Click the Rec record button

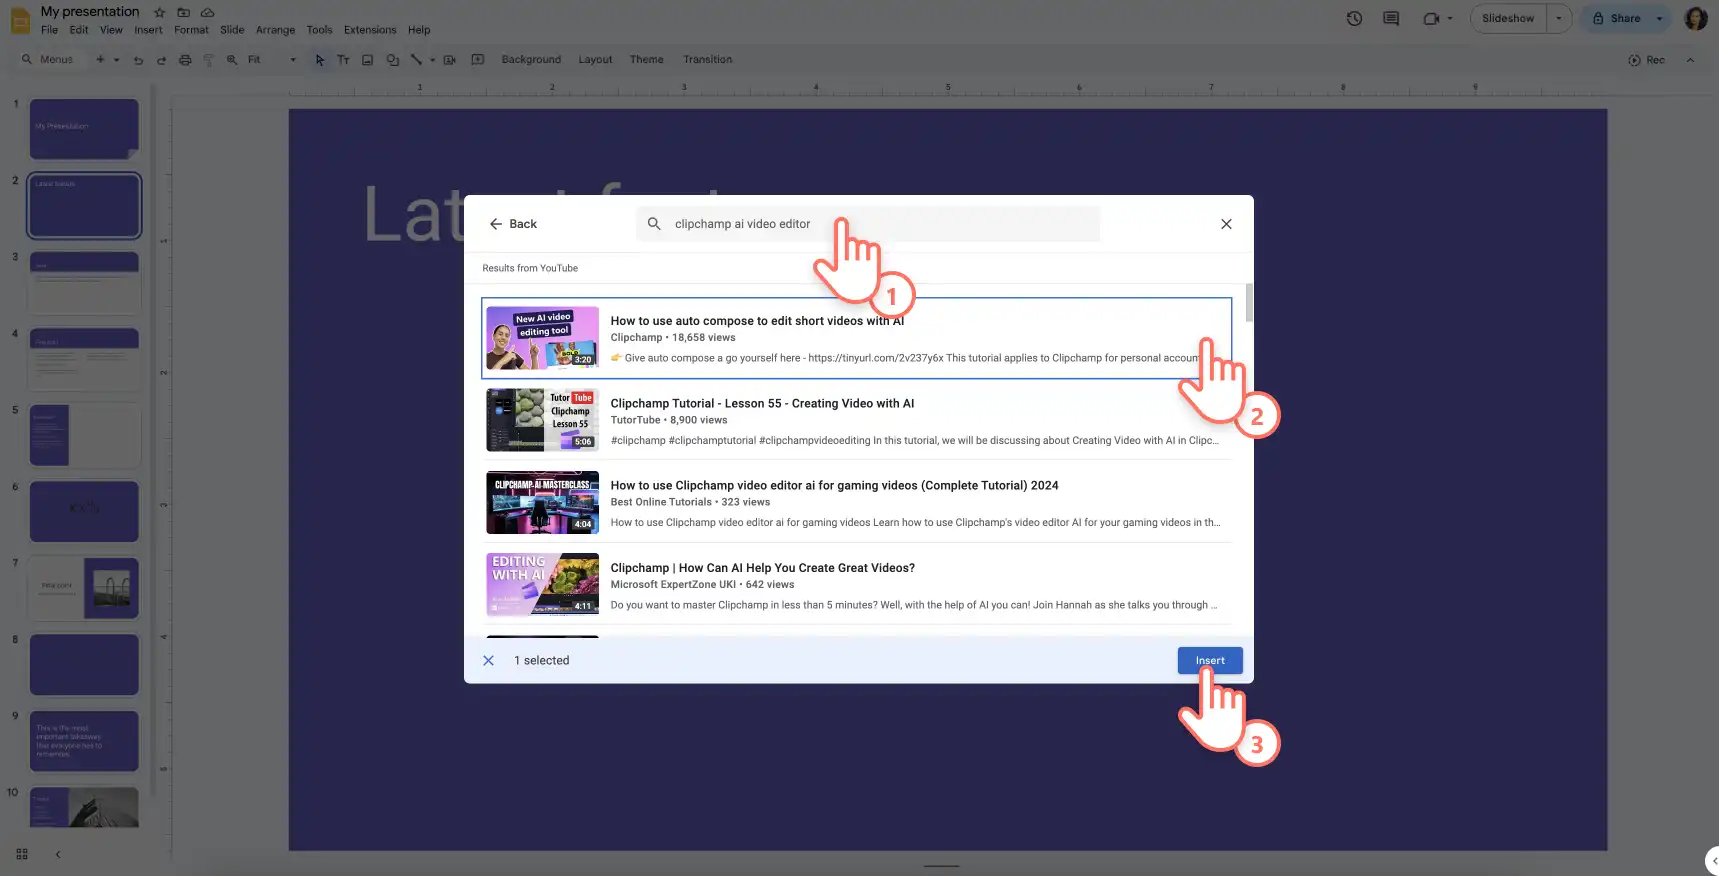(x=1646, y=60)
